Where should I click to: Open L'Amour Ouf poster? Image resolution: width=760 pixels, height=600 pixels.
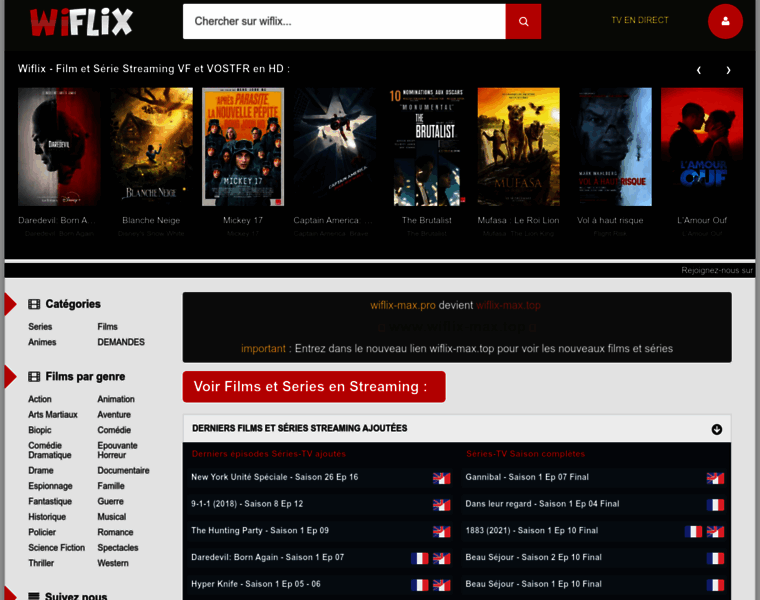(x=702, y=147)
